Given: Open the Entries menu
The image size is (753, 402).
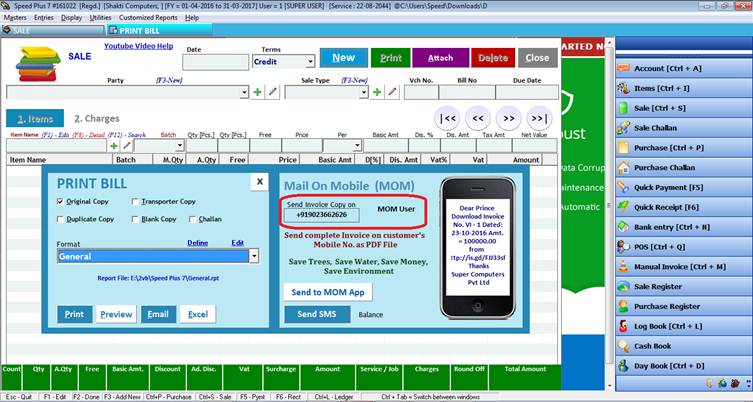Looking at the screenshot, I should (44, 18).
